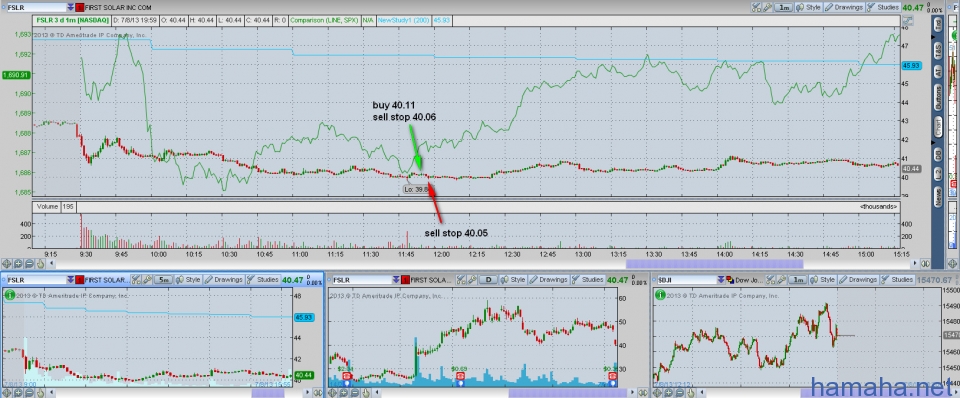This screenshot has width=960, height=398.
Task: Open the 5m timeframe selector on lower-left chart
Action: tap(163, 280)
